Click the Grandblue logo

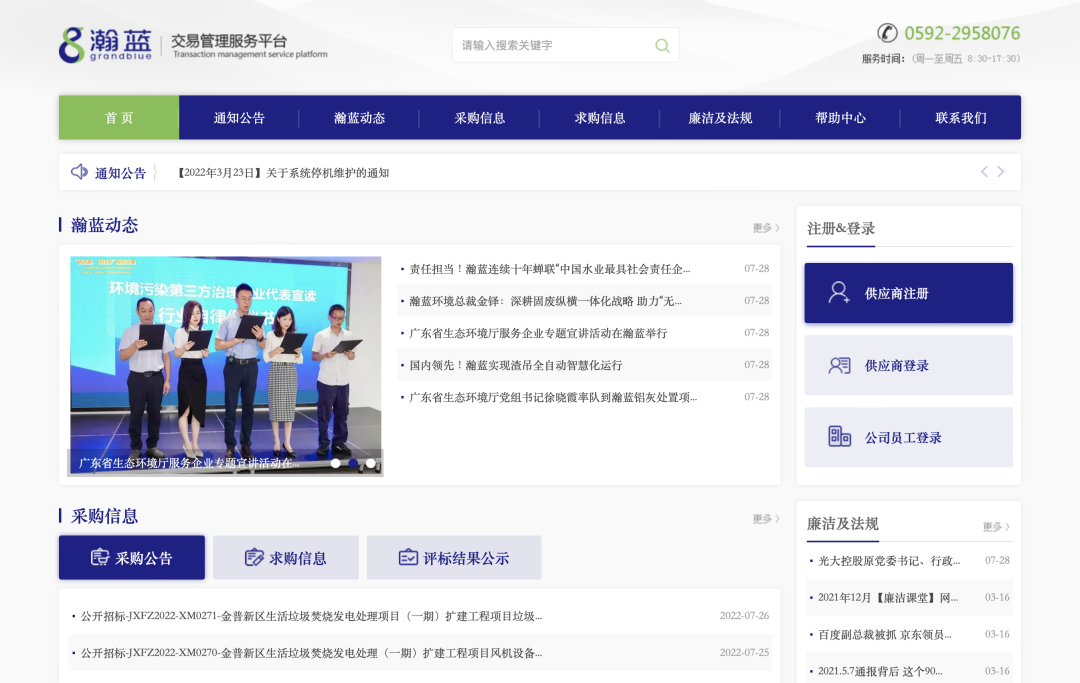(x=105, y=45)
